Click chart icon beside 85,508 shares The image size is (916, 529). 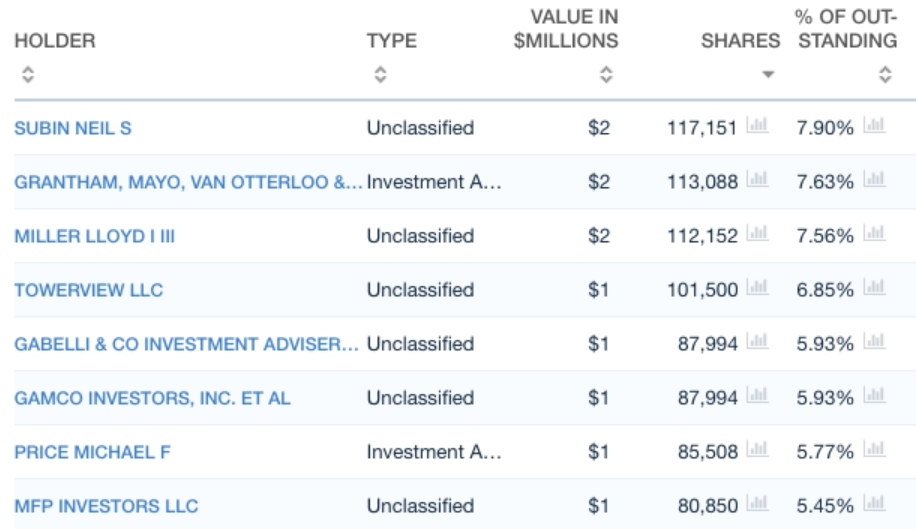(x=757, y=451)
